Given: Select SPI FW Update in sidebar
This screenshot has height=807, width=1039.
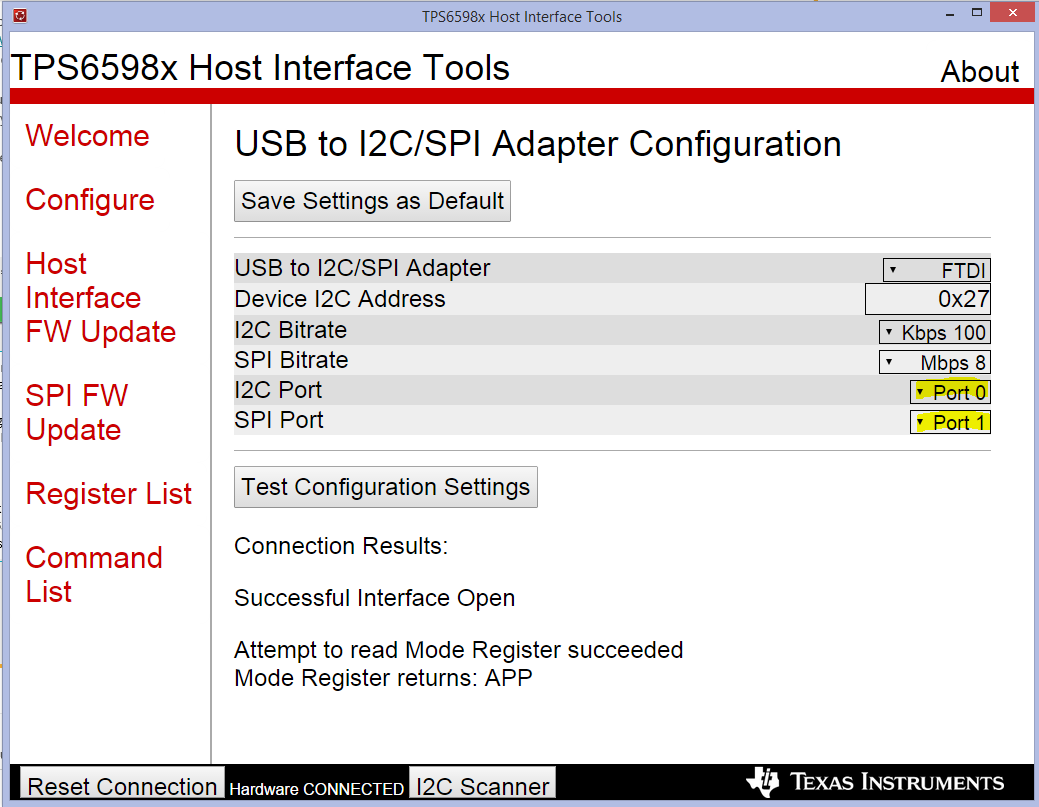Looking at the screenshot, I should tap(77, 412).
